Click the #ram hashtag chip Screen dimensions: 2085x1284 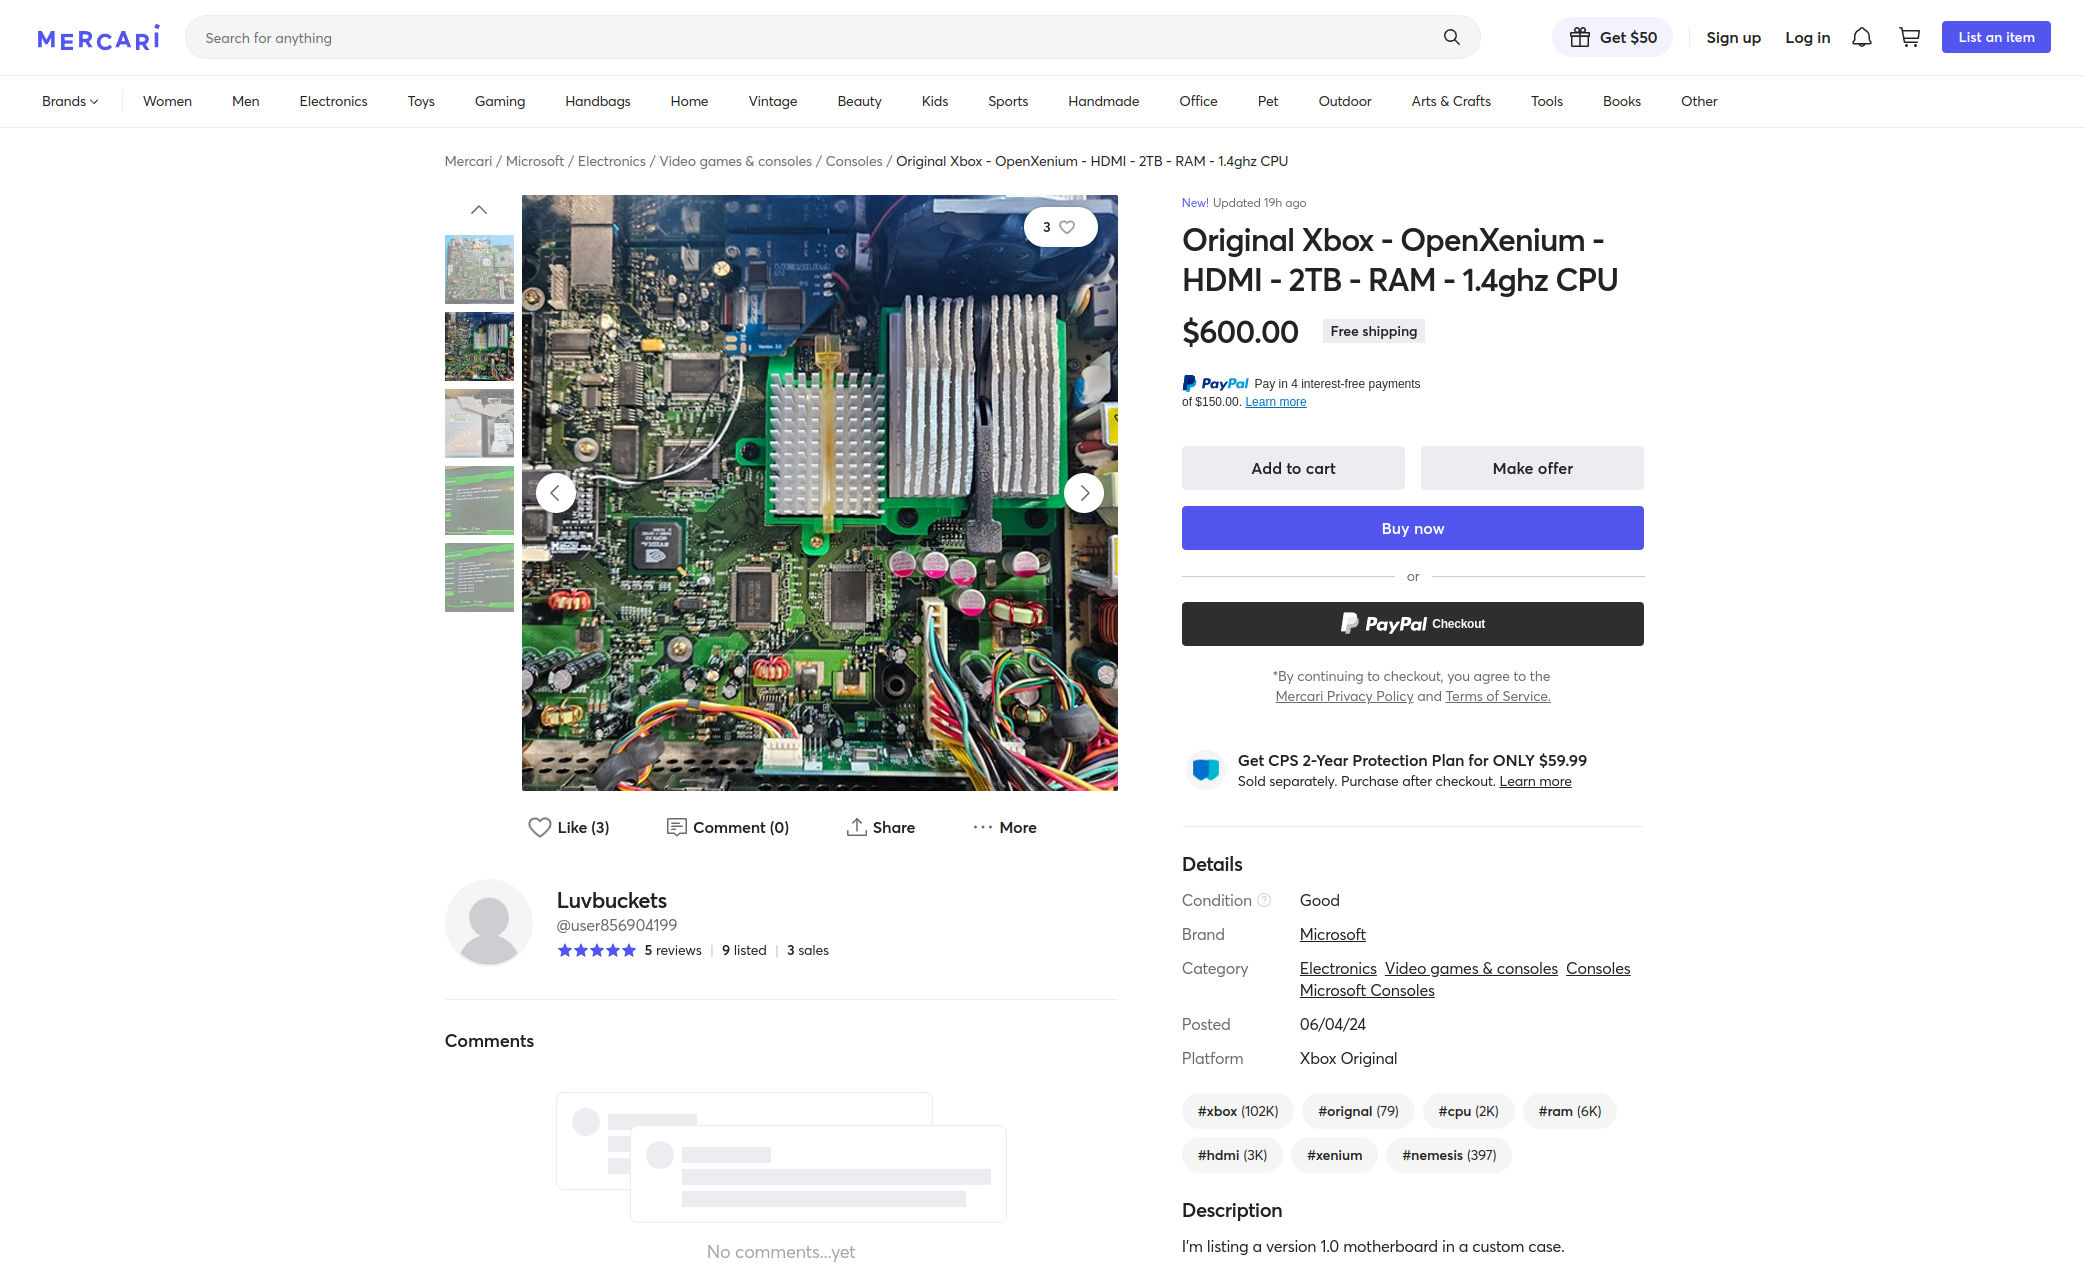[x=1569, y=1111]
